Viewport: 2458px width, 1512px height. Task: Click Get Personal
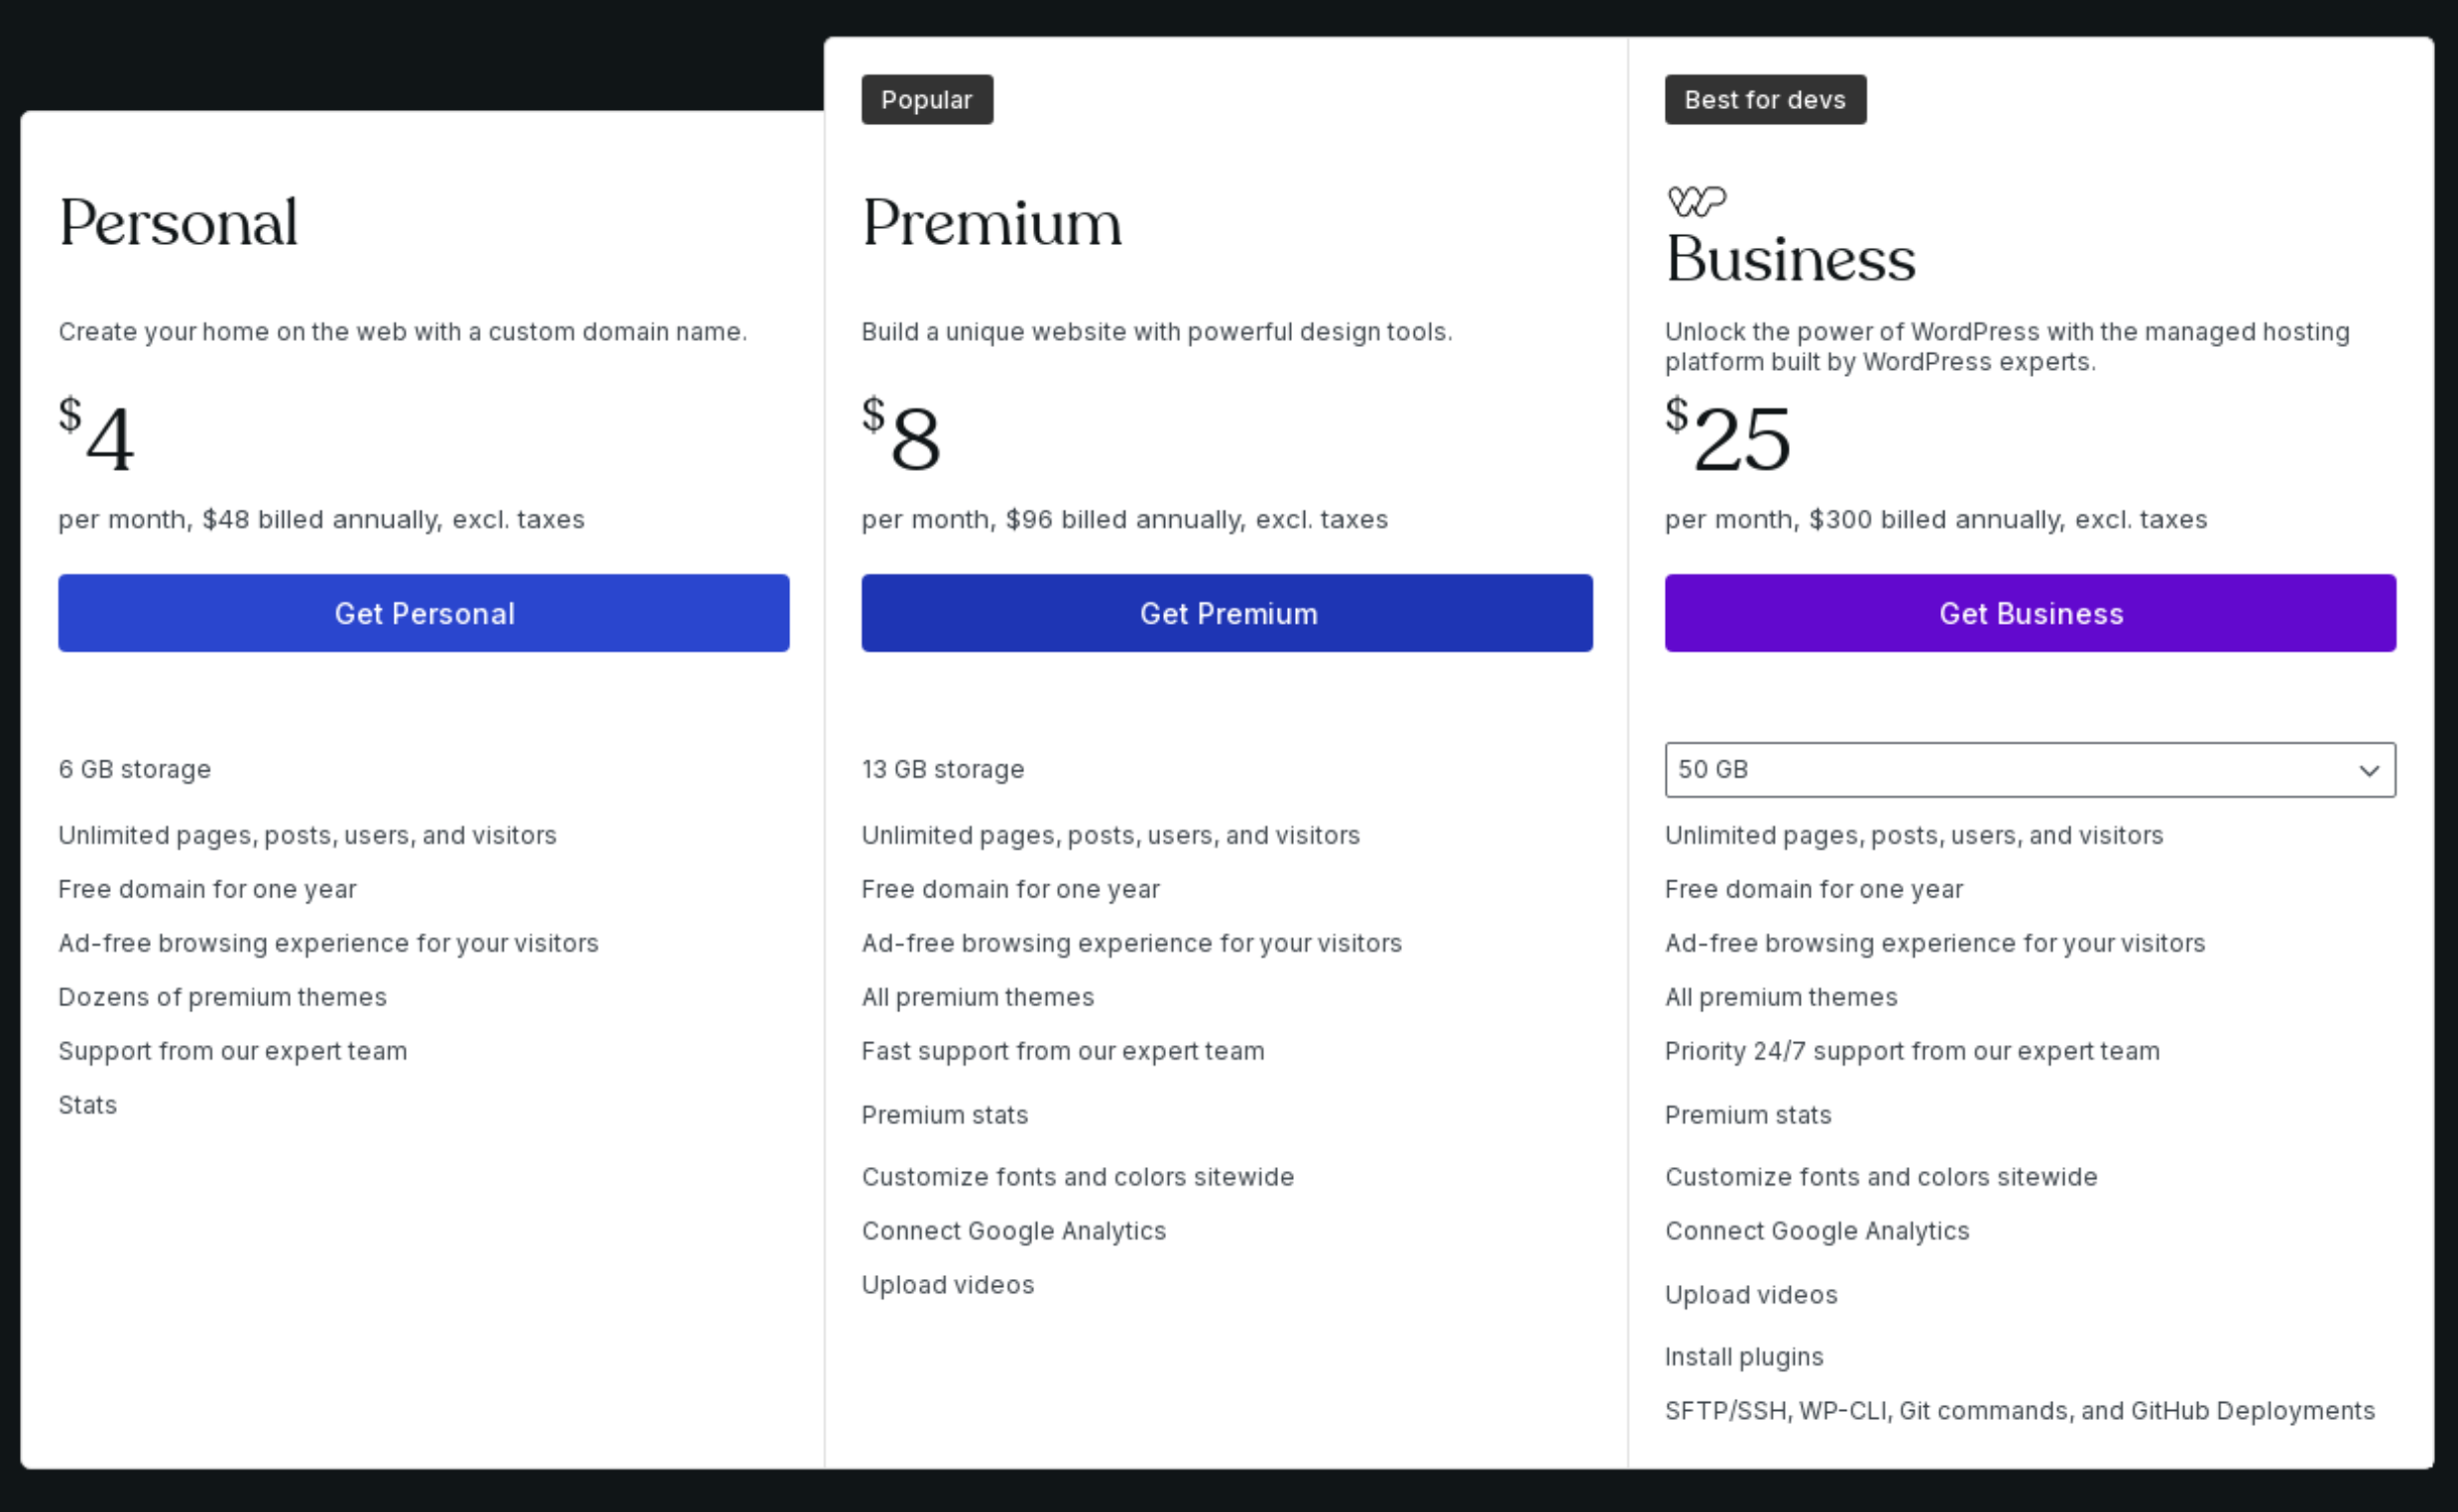pos(424,613)
